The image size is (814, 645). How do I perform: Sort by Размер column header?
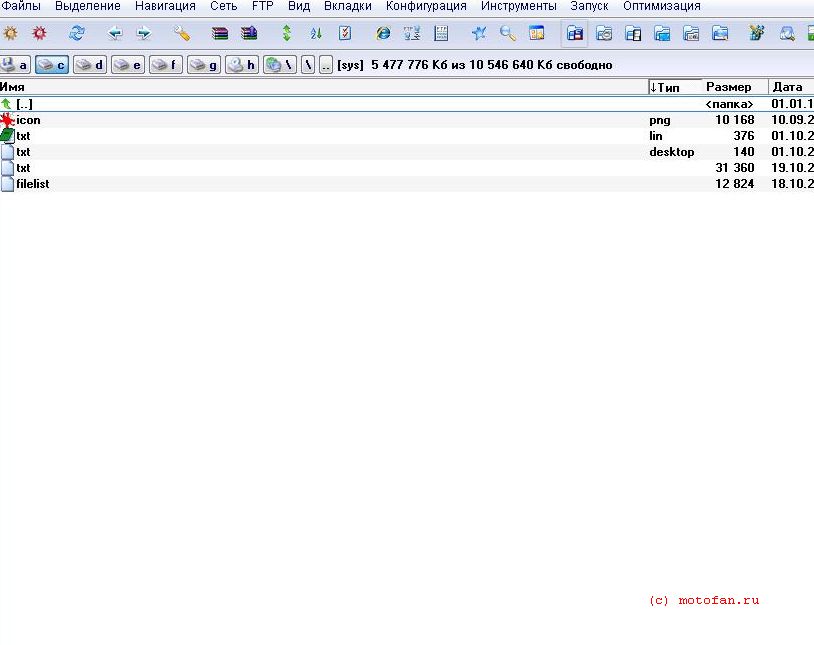click(x=735, y=87)
